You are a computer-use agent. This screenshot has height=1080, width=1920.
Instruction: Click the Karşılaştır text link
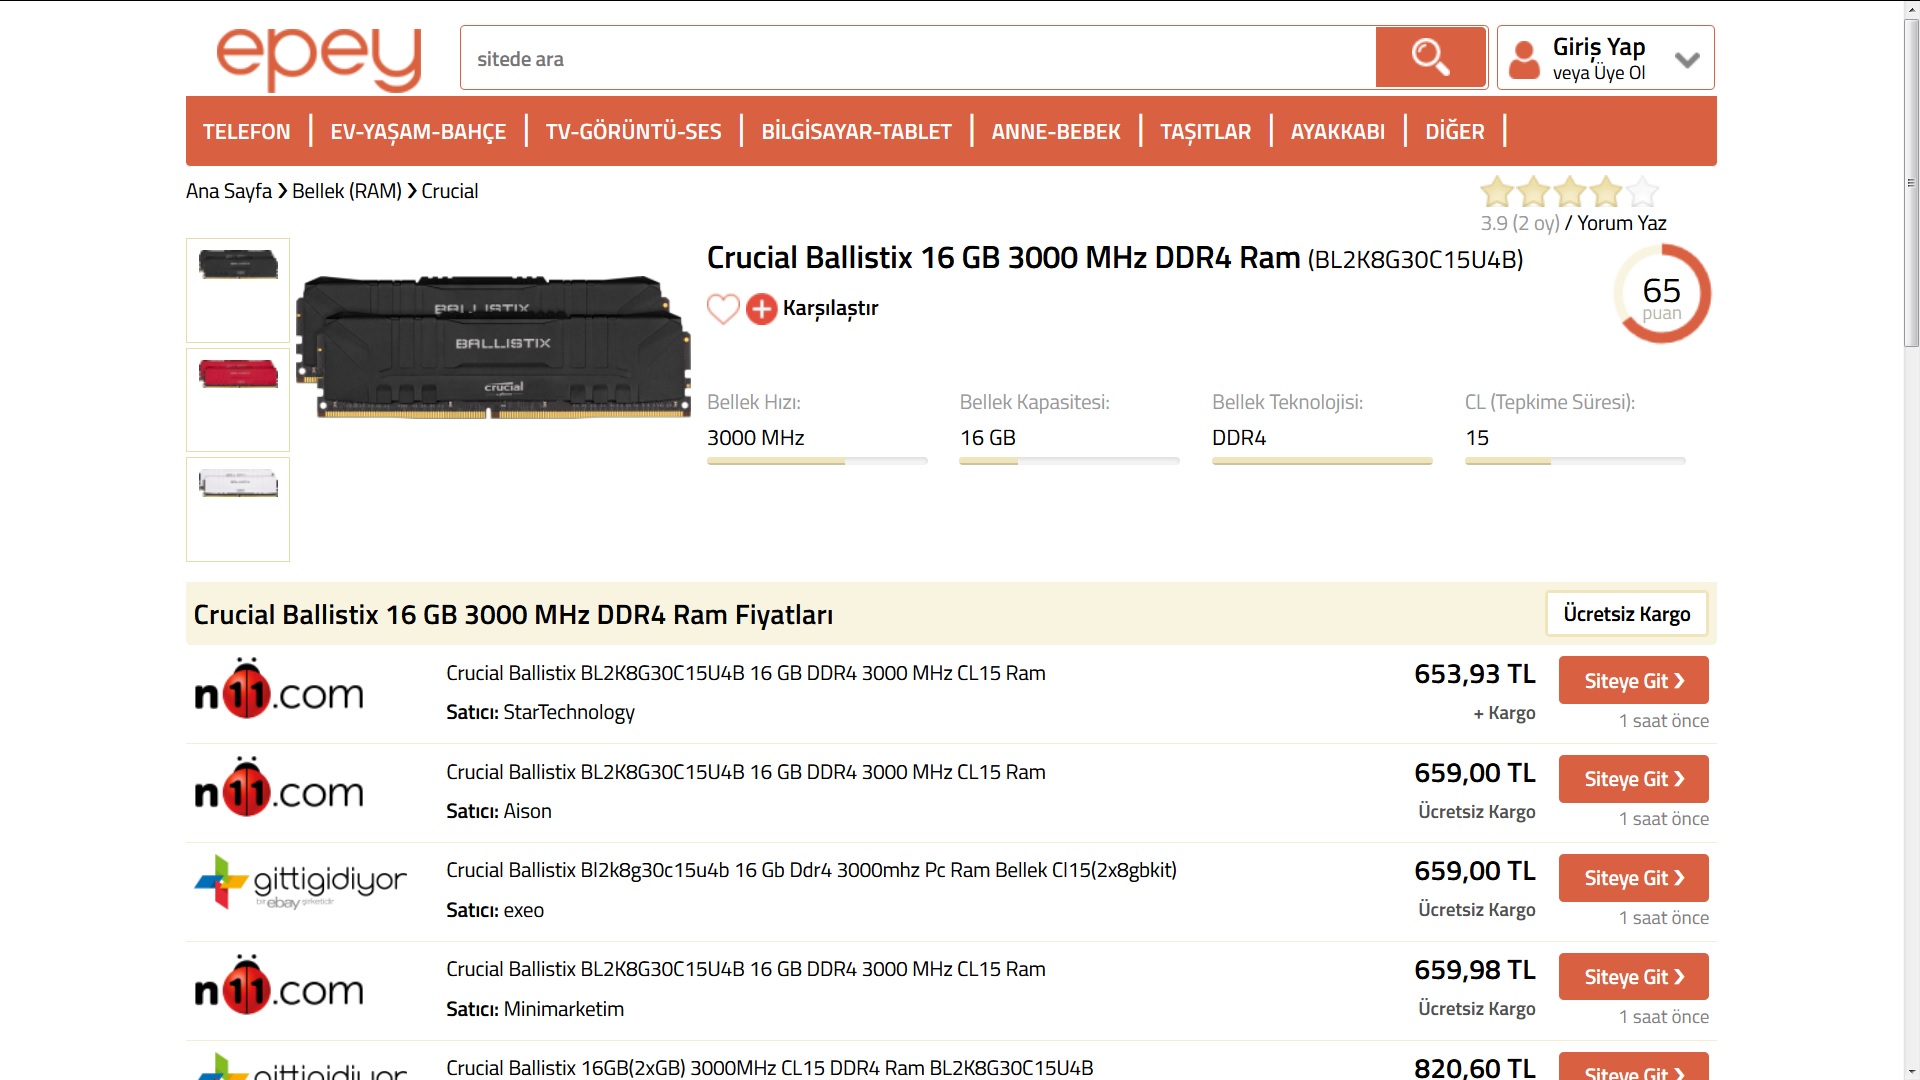click(830, 308)
